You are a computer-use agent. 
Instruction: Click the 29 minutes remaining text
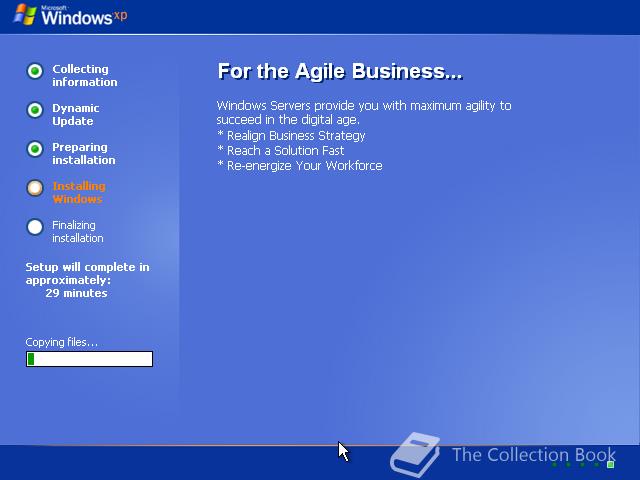76,293
